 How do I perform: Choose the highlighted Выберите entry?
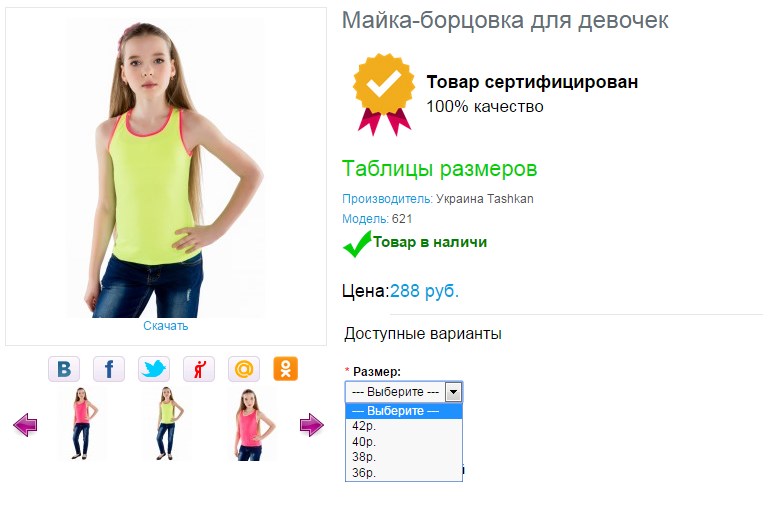click(x=404, y=411)
